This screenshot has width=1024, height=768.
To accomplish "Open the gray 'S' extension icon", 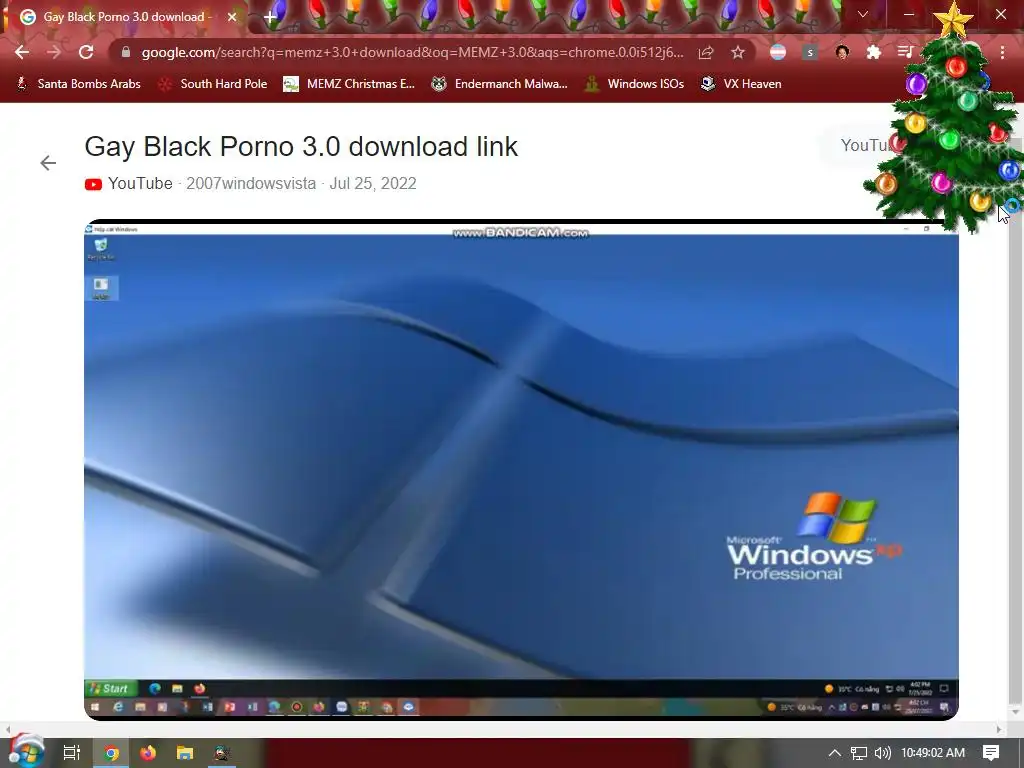I will tap(810, 52).
